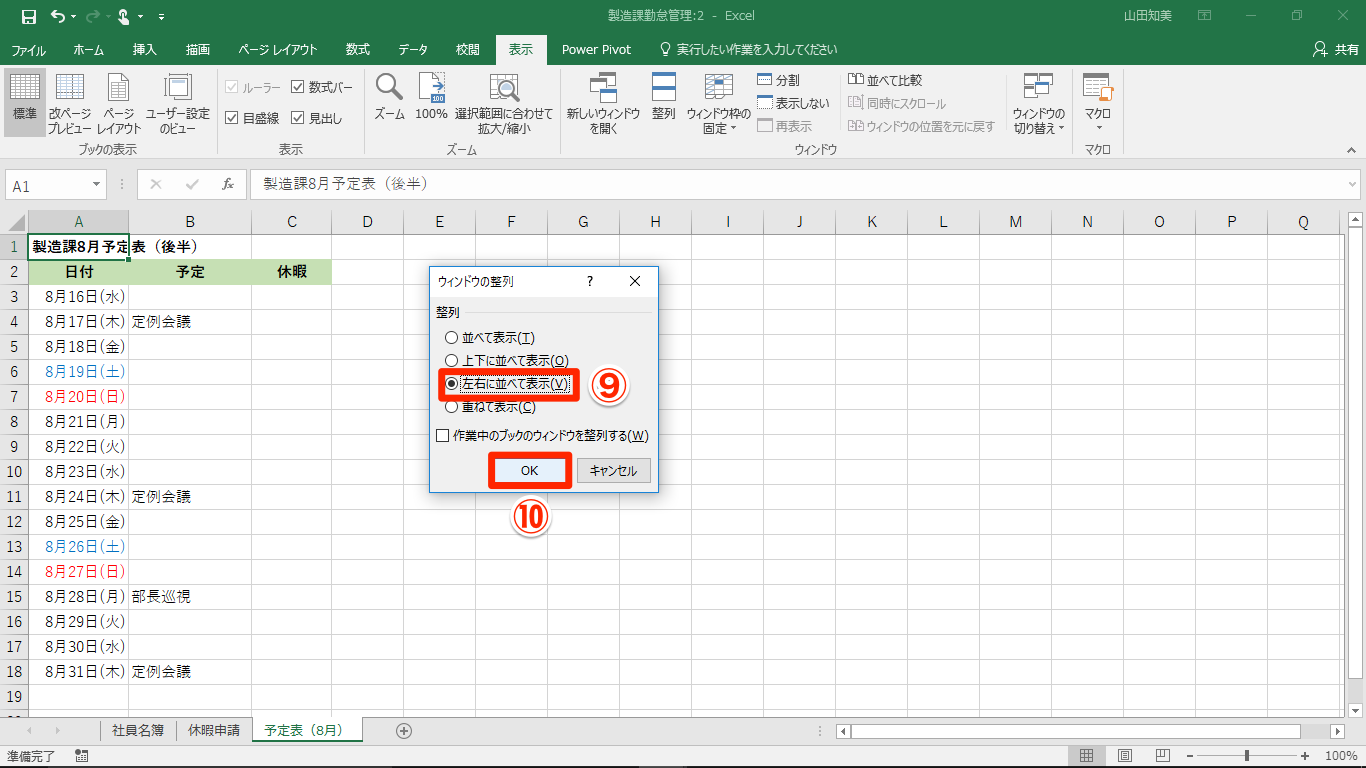1366x768 pixels.
Task: Click the Help question mark in dialog
Action: pos(590,282)
